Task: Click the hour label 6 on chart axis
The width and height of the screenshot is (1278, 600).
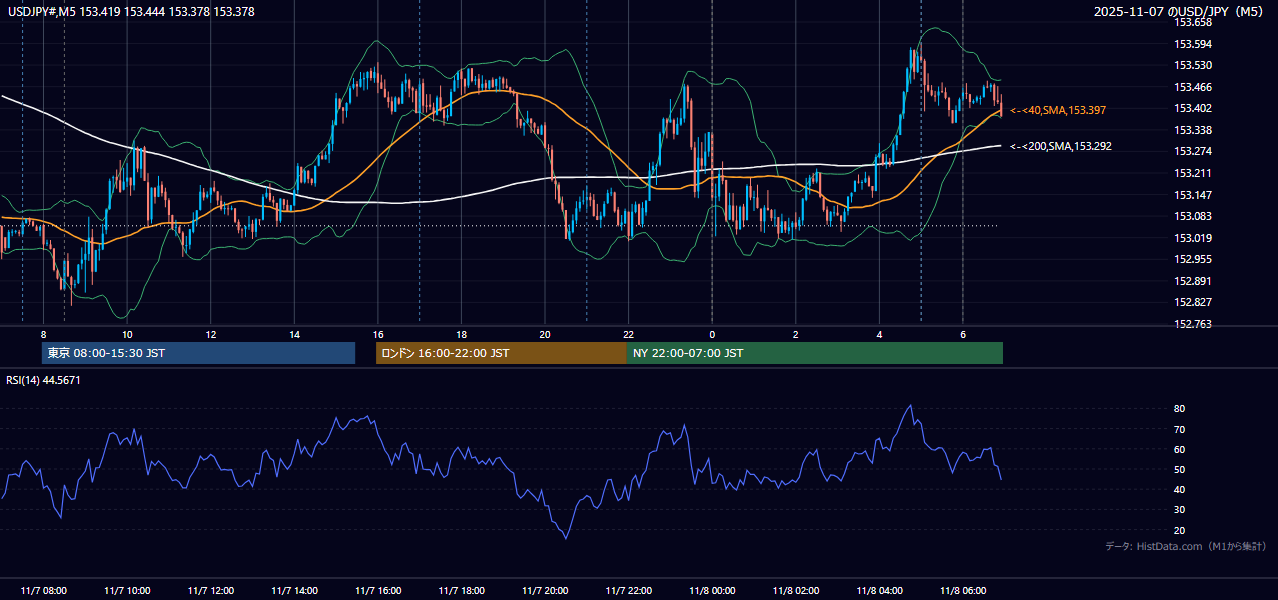Action: coord(963,334)
